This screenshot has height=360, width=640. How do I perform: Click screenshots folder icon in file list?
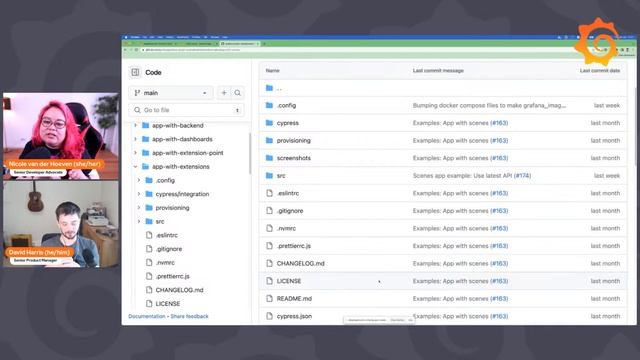(x=269, y=158)
